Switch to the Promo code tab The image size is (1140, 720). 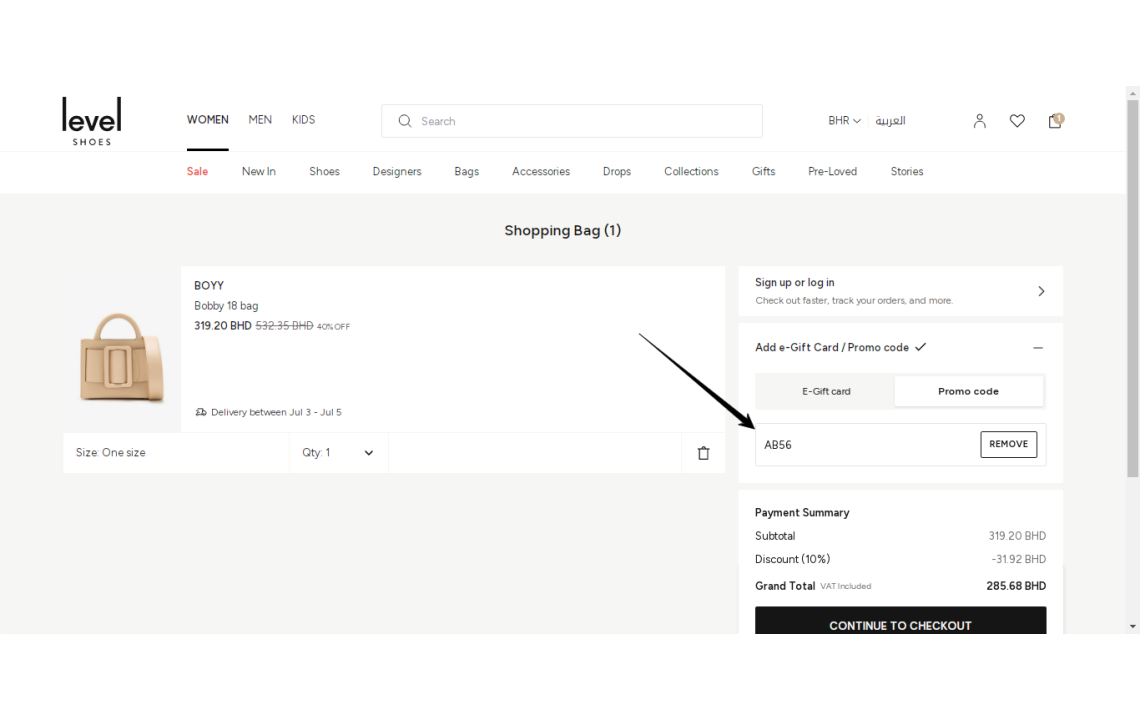(x=968, y=391)
